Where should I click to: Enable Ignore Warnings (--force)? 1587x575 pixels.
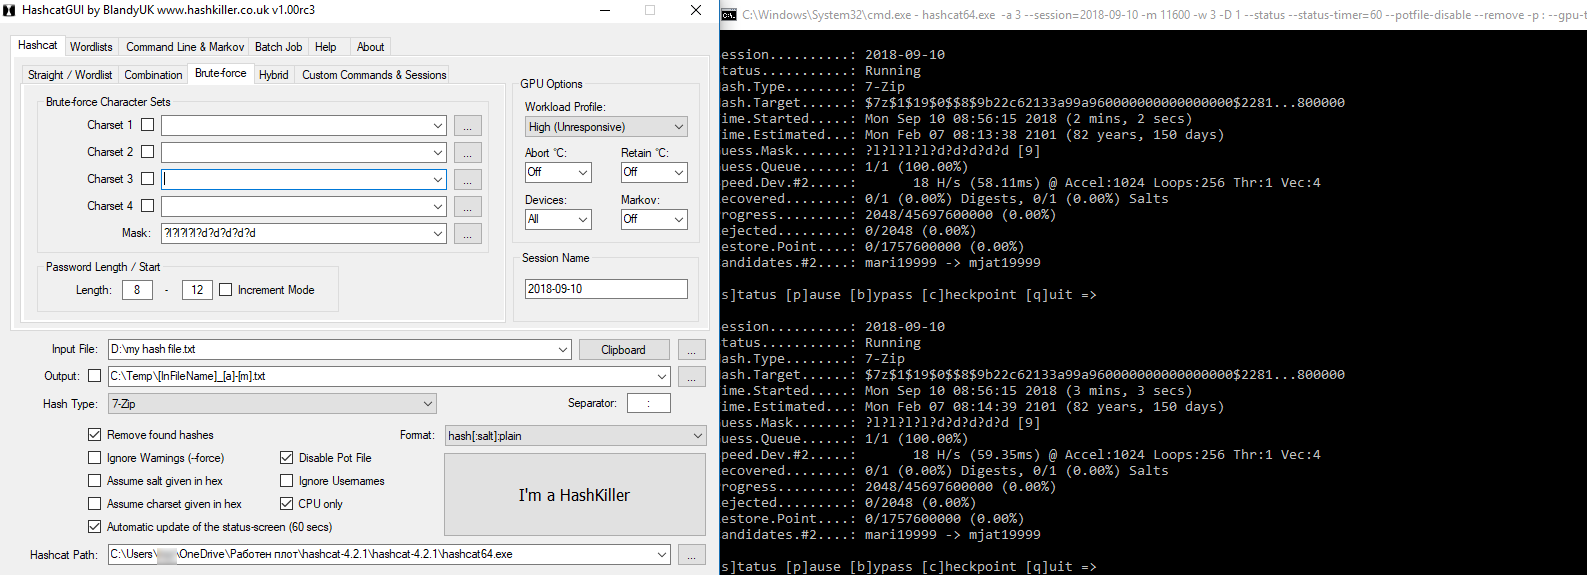(95, 458)
